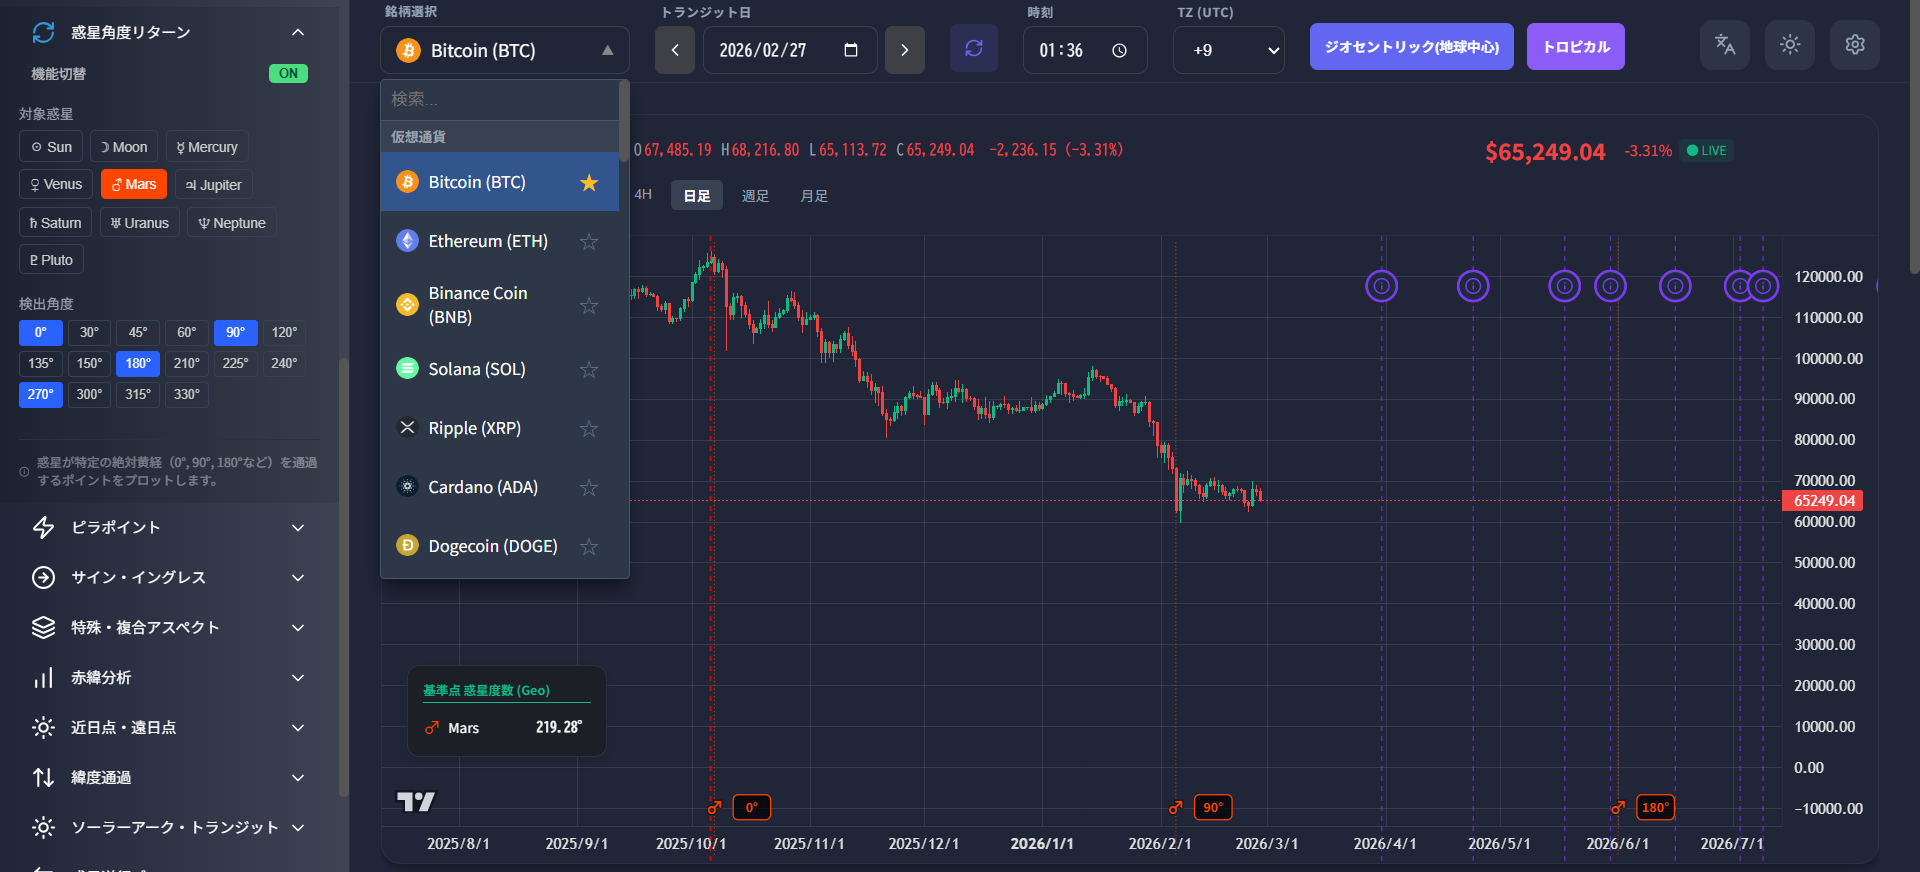Go to next transit date

click(x=905, y=50)
